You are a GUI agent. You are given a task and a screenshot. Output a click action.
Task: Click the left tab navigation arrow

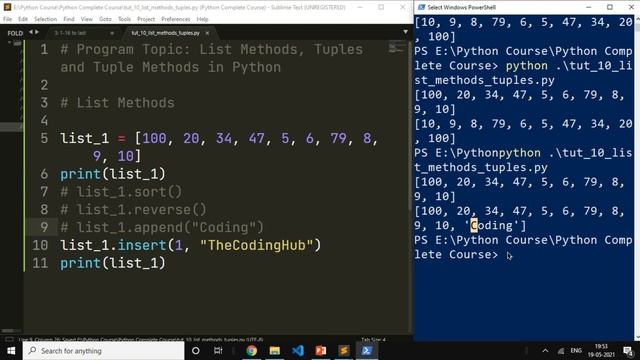31,32
